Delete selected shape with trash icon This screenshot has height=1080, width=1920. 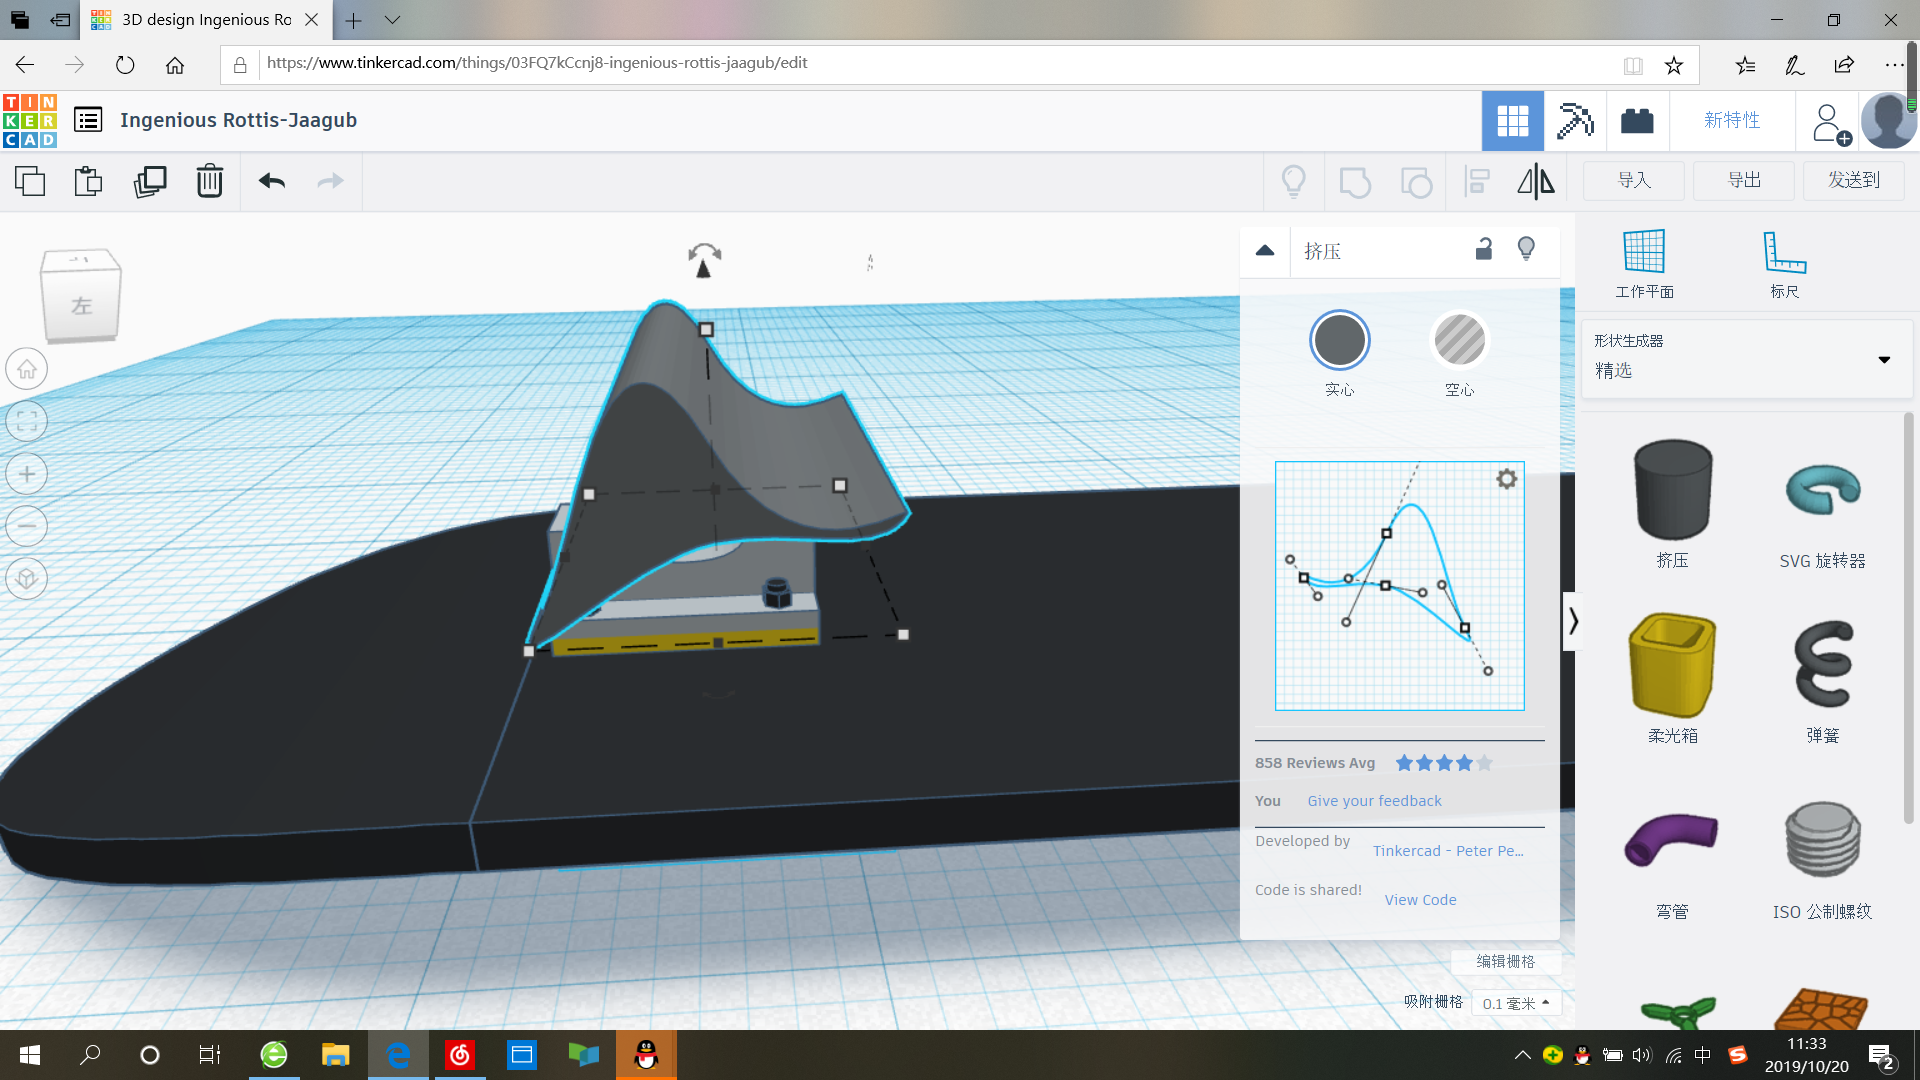pos(210,181)
